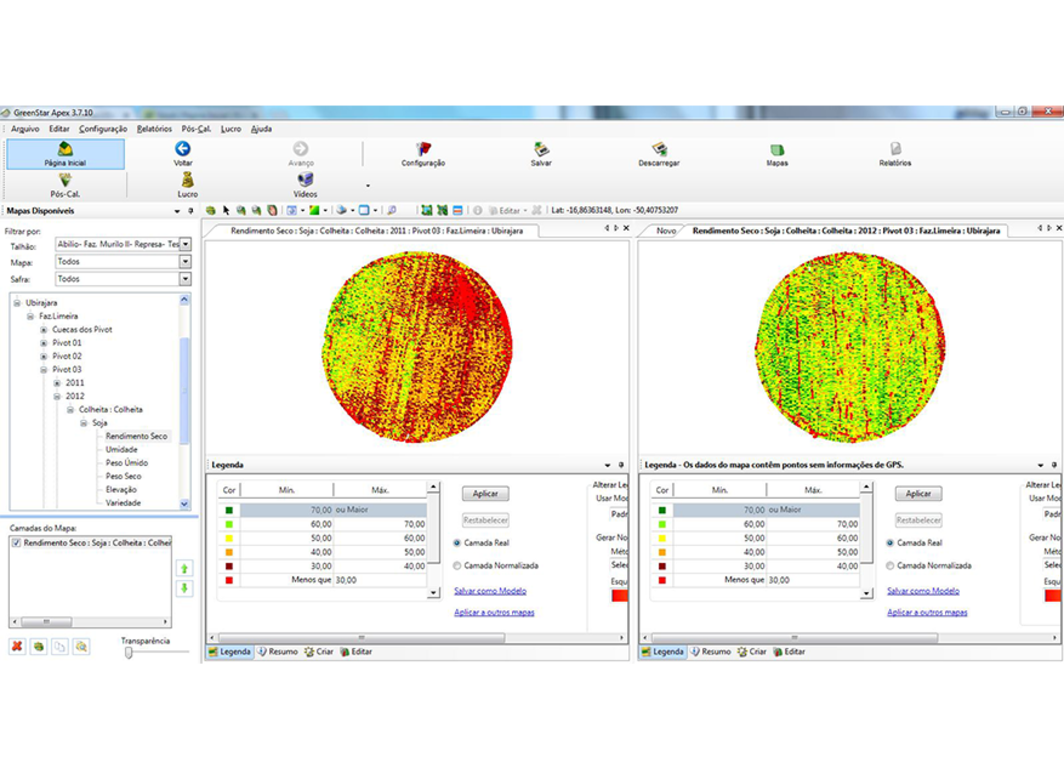Open the Mapas toolbar icon
1064x768 pixels.
click(x=778, y=150)
